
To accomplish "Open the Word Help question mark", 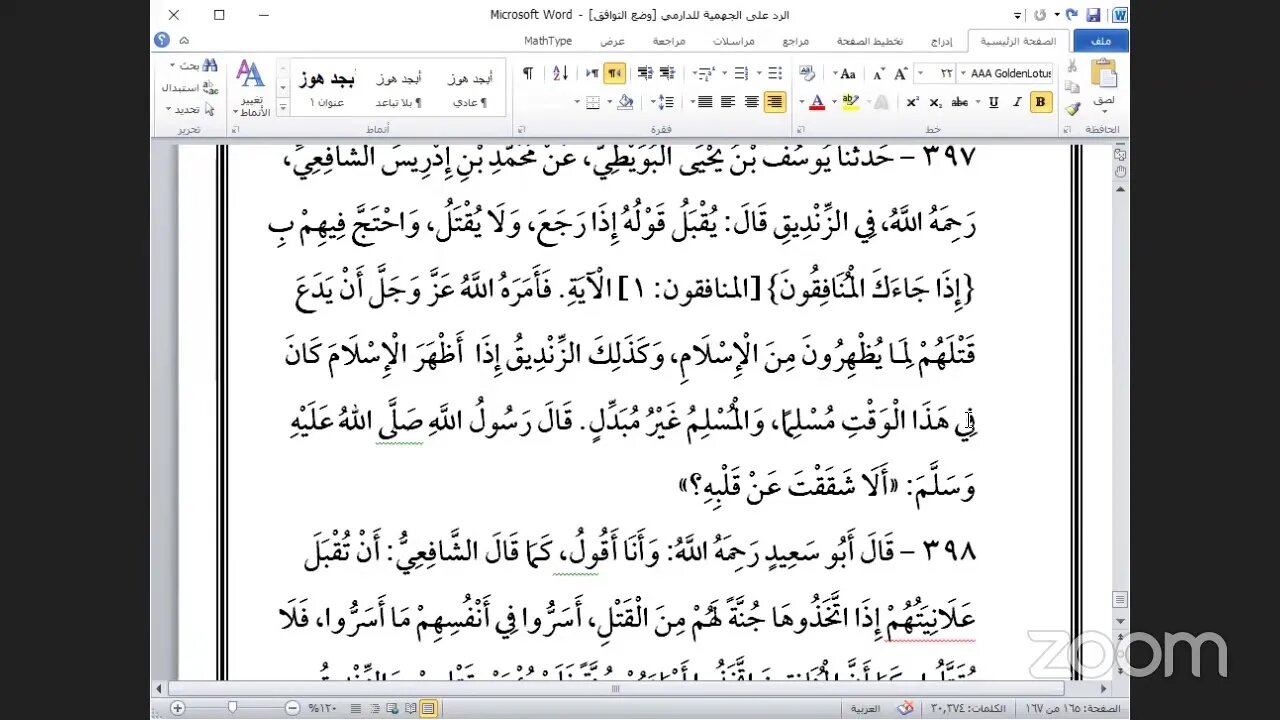I will (162, 40).
